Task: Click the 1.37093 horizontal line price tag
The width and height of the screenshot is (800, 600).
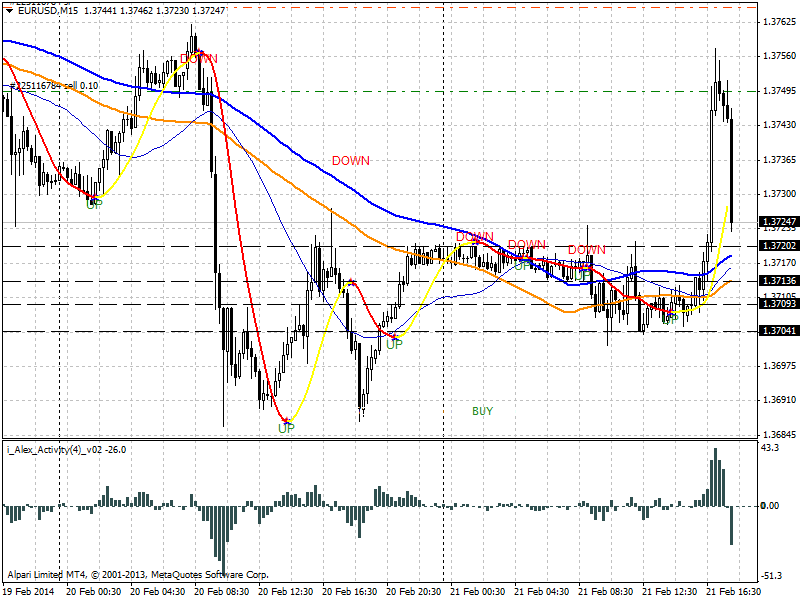Action: point(779,304)
